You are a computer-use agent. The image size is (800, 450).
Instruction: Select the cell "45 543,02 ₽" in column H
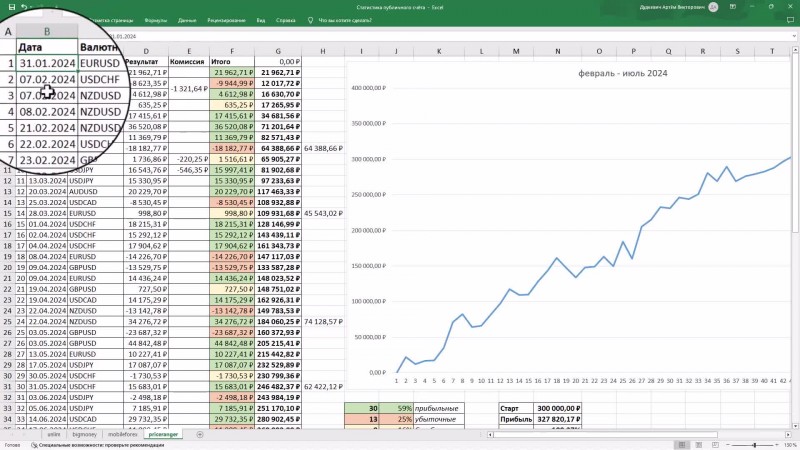[x=323, y=213]
